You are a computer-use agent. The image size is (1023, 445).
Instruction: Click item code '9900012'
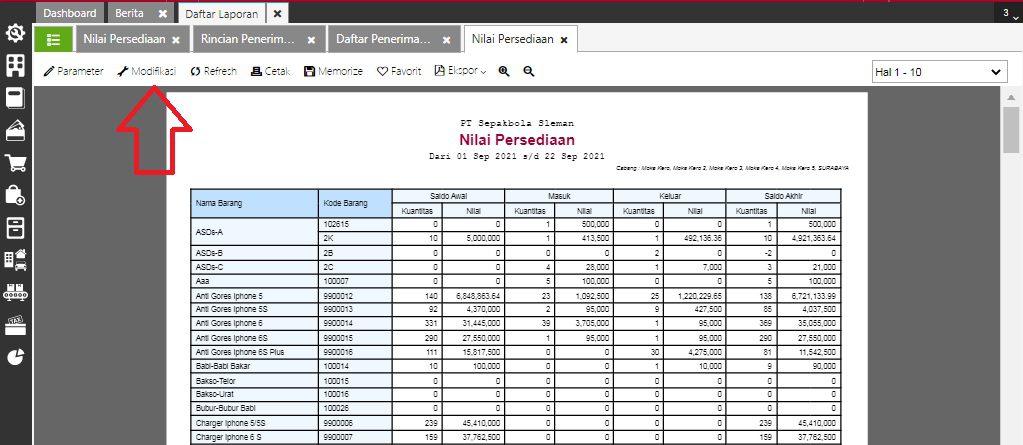[x=339, y=296]
